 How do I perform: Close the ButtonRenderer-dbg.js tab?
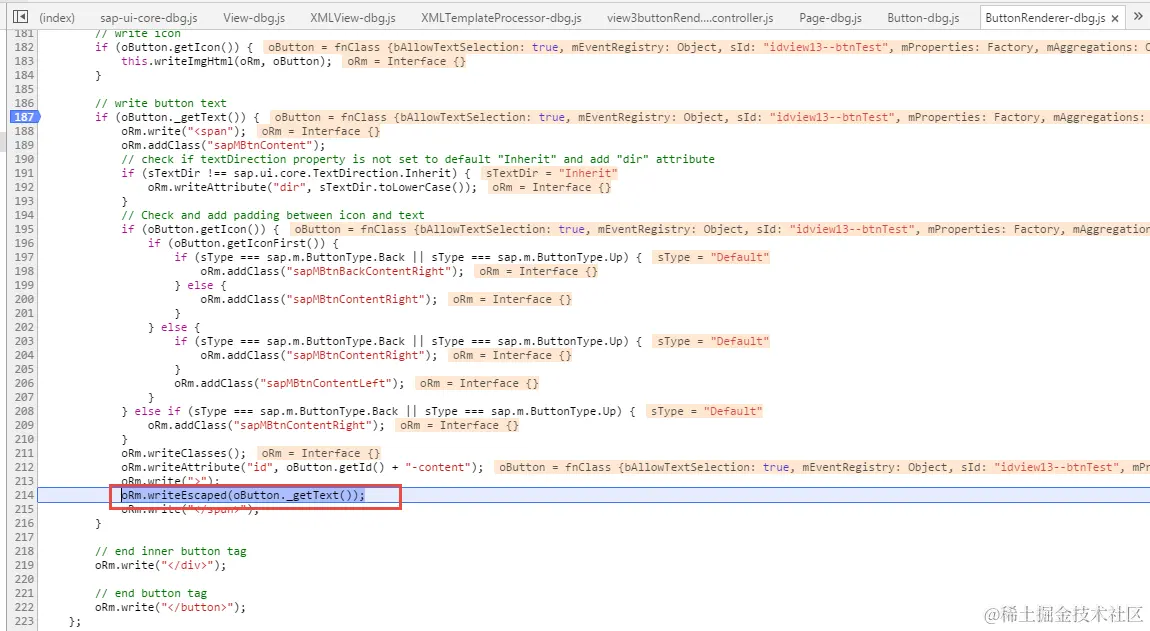point(1115,18)
